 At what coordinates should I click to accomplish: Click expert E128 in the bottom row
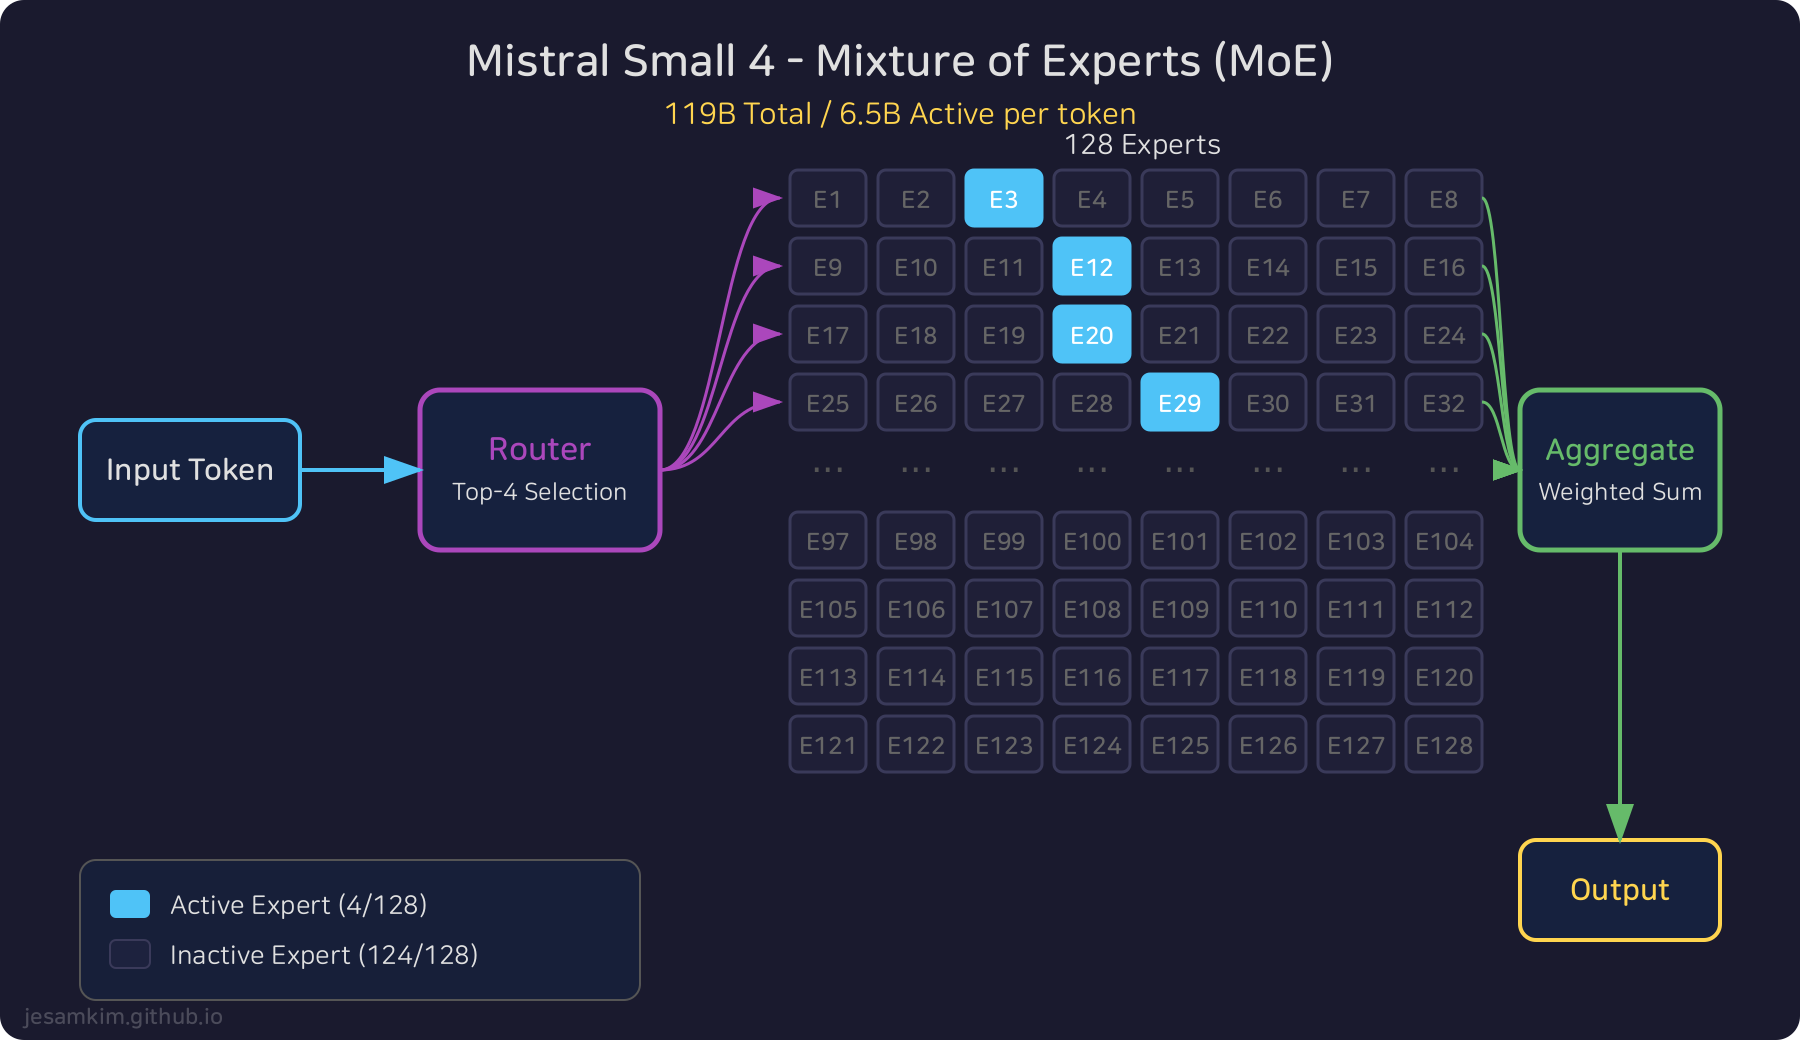tap(1443, 744)
